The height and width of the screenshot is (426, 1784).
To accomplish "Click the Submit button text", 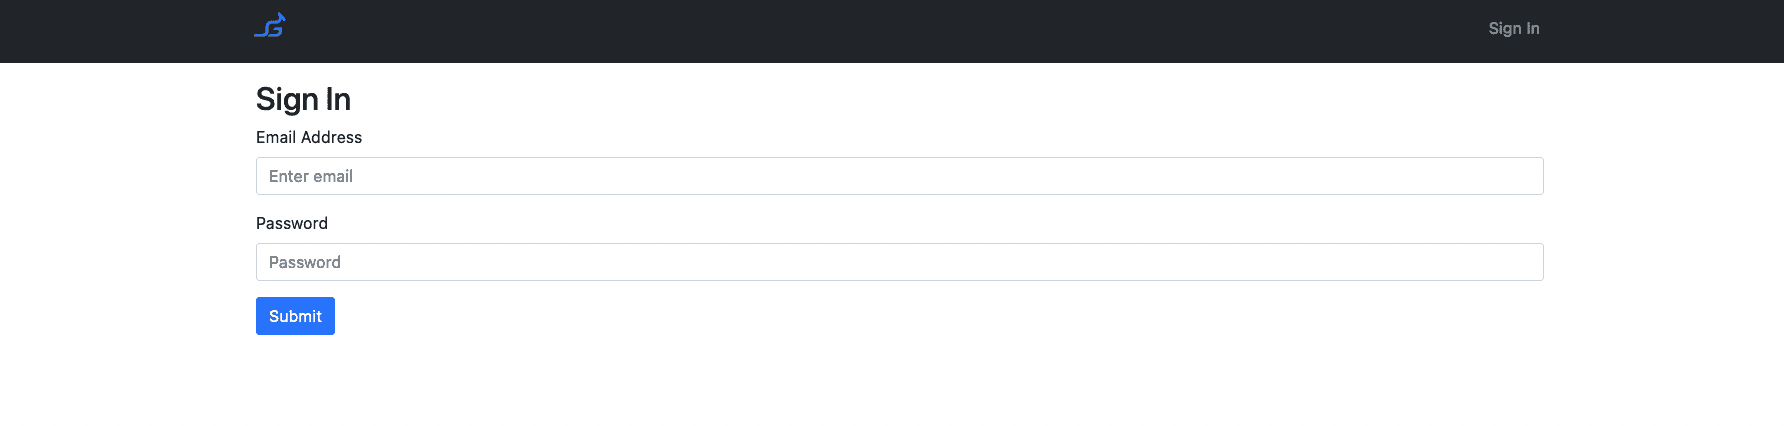I will [295, 316].
